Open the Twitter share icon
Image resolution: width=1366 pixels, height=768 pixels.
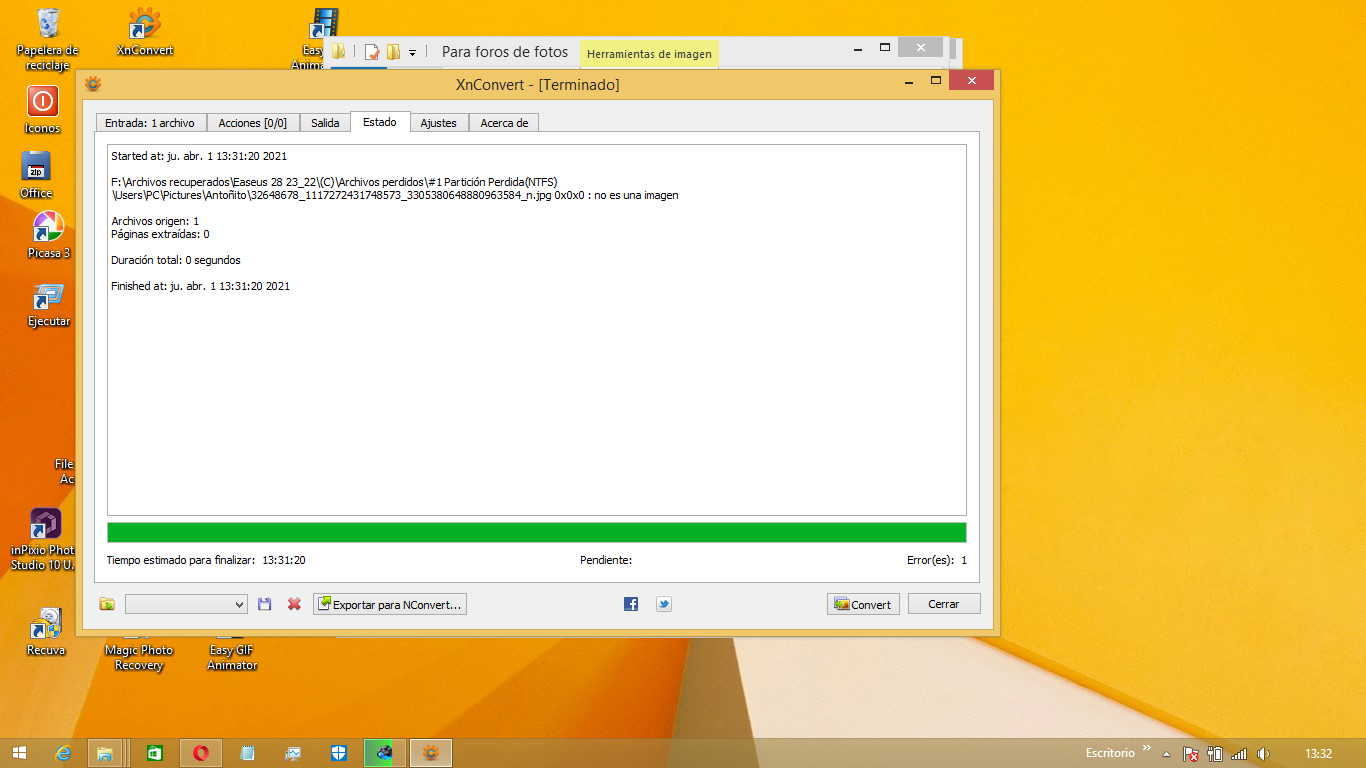pyautogui.click(x=664, y=604)
